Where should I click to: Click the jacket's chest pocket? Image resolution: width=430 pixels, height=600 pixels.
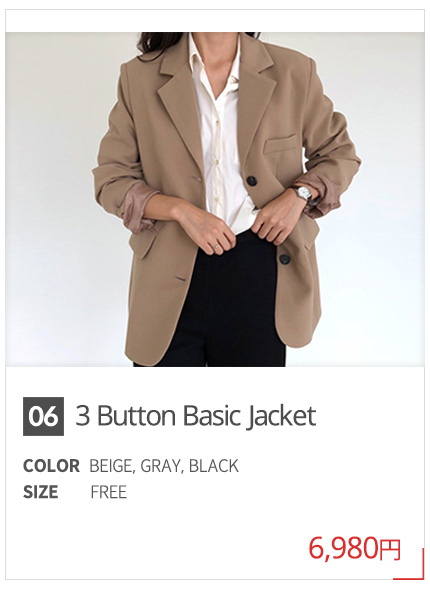[280, 144]
